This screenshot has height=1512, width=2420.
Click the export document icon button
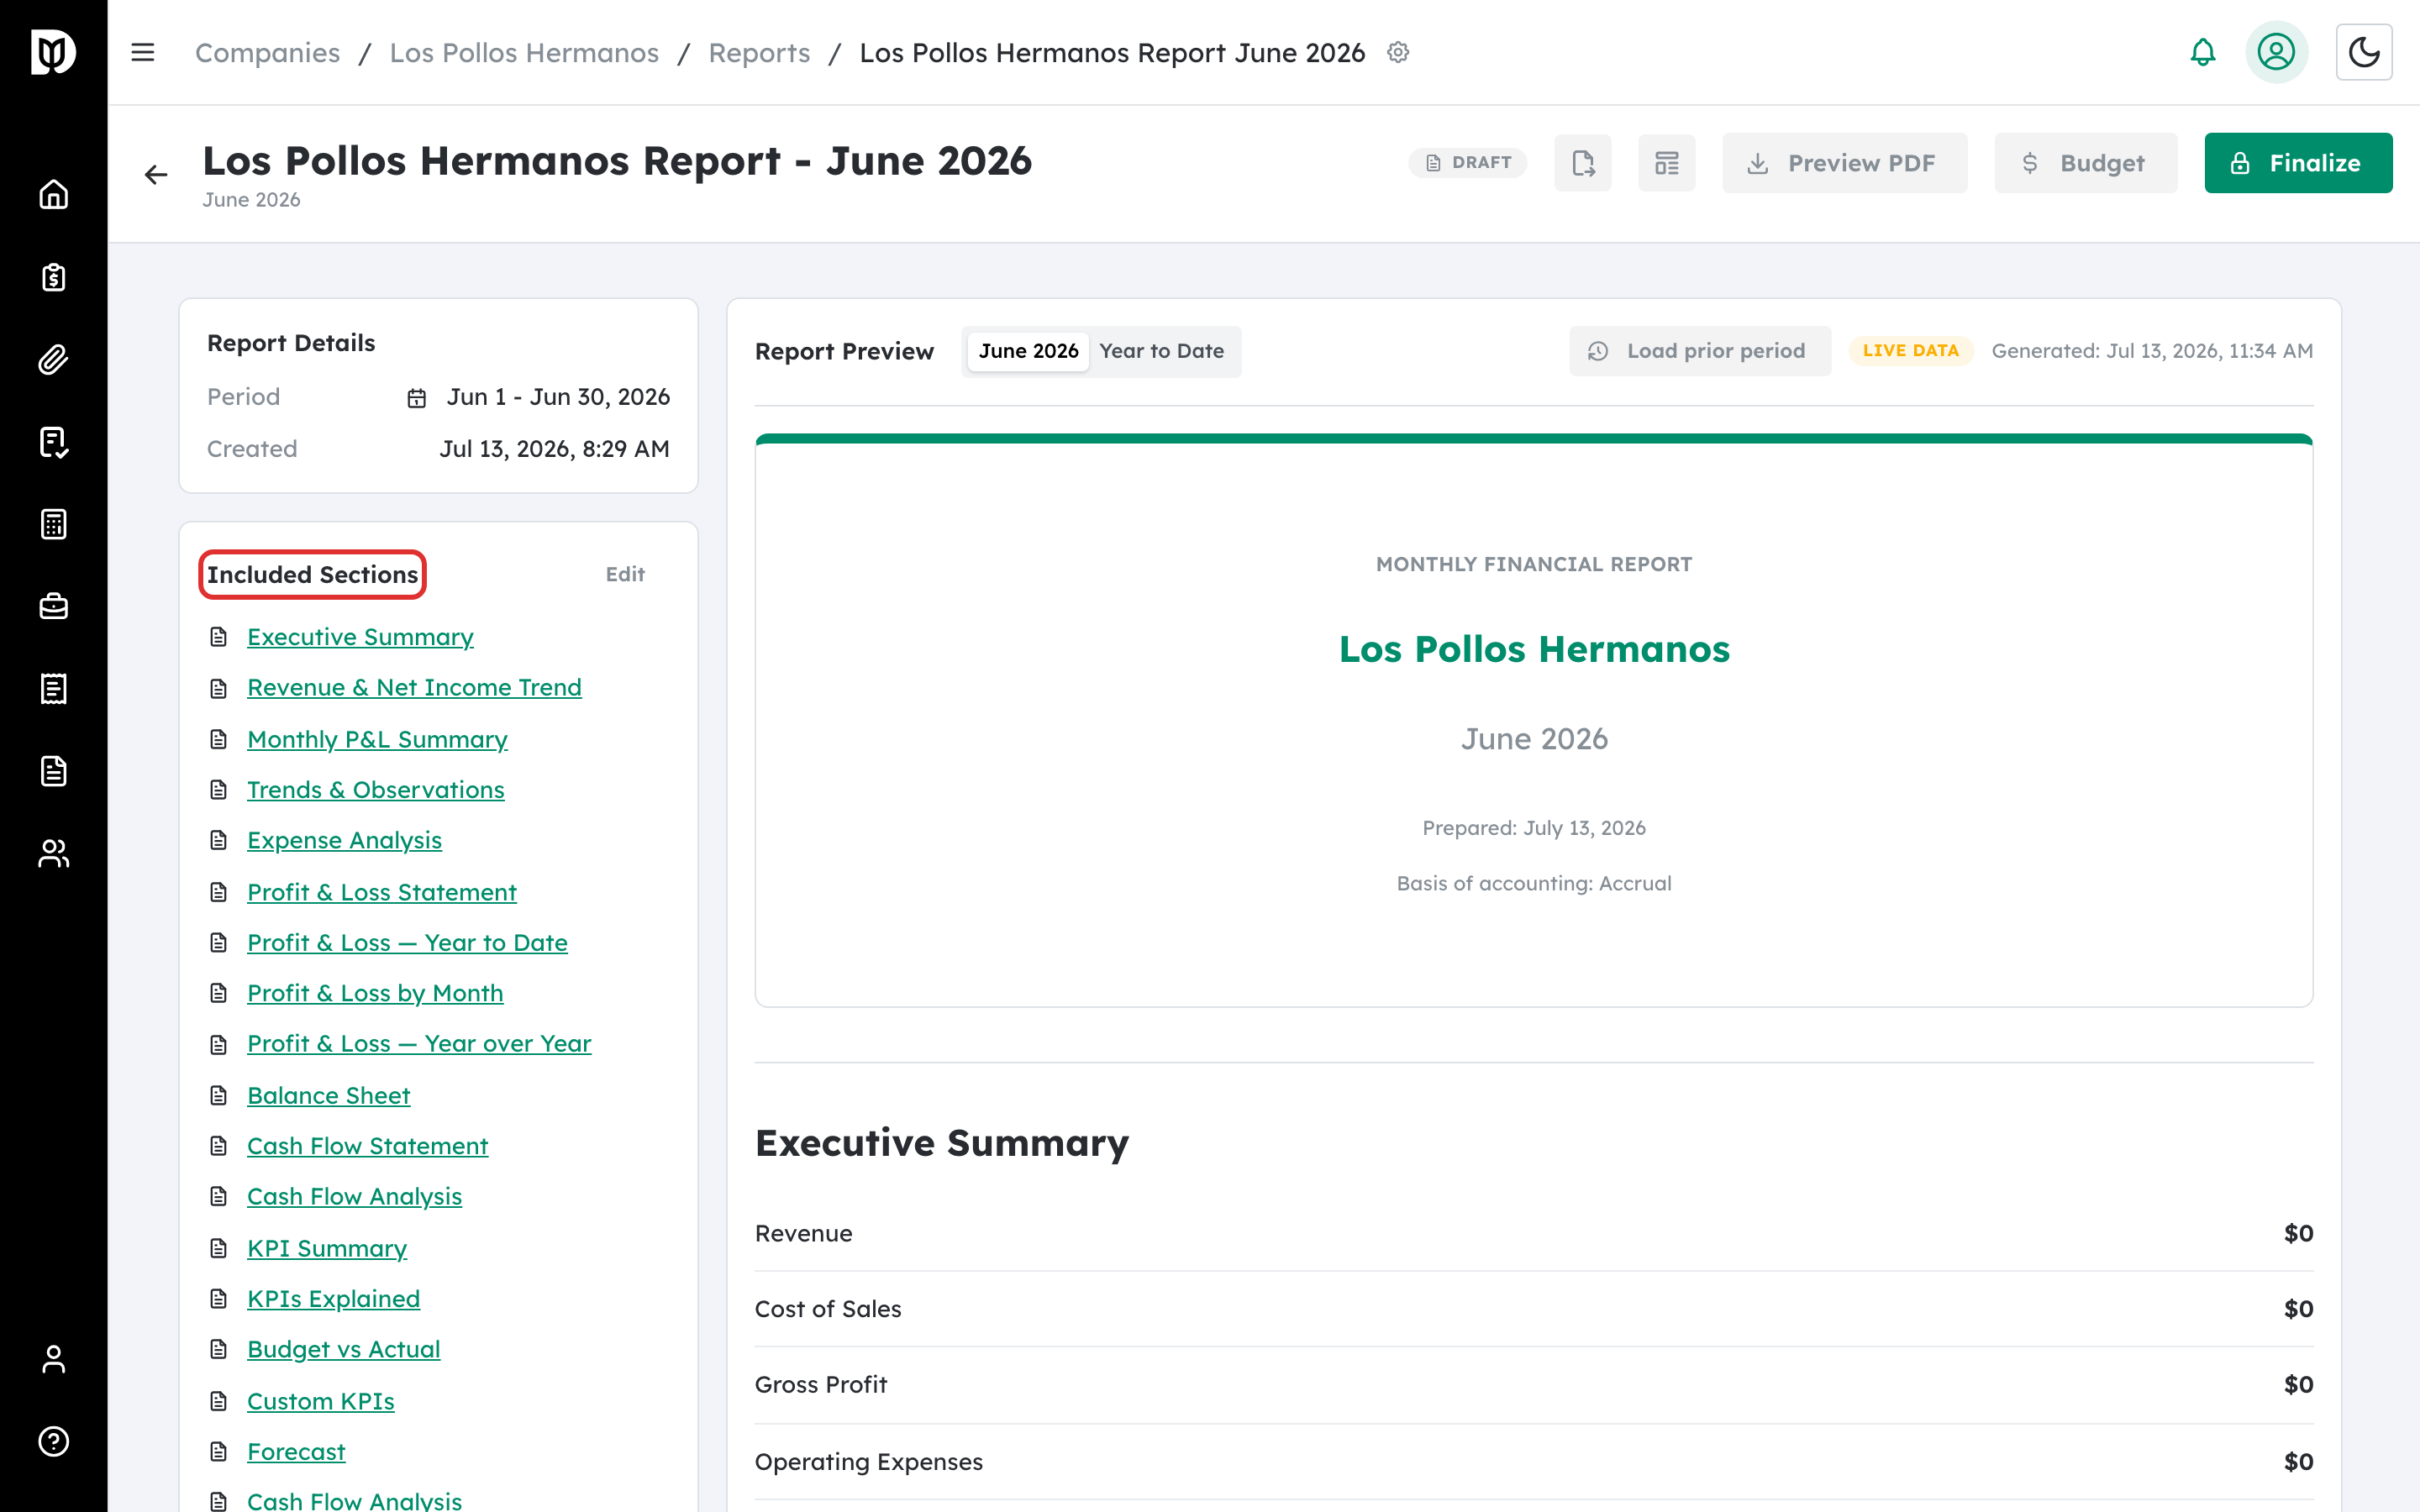1582,163
